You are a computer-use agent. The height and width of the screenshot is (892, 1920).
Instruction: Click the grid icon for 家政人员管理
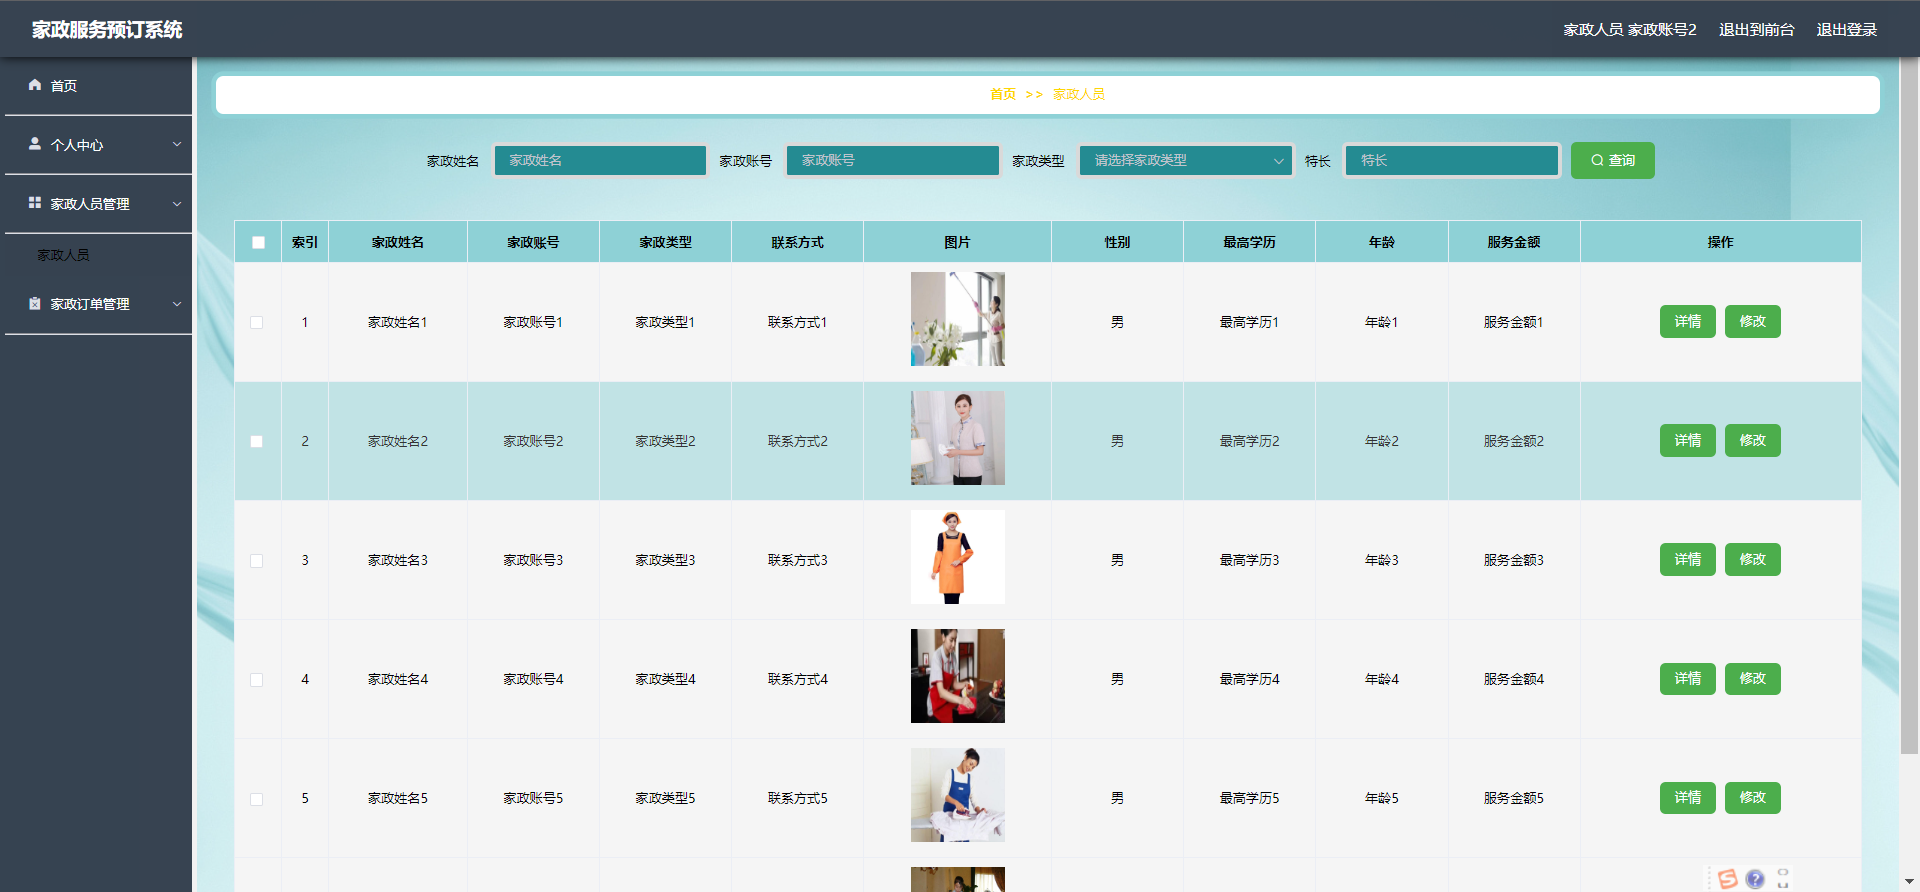(x=35, y=203)
